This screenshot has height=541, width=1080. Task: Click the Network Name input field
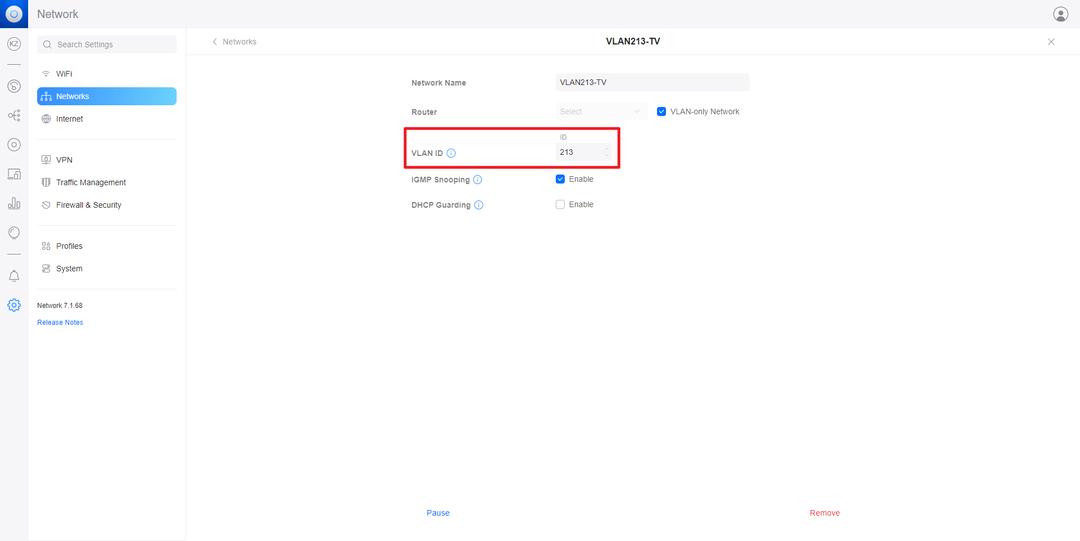pyautogui.click(x=652, y=83)
